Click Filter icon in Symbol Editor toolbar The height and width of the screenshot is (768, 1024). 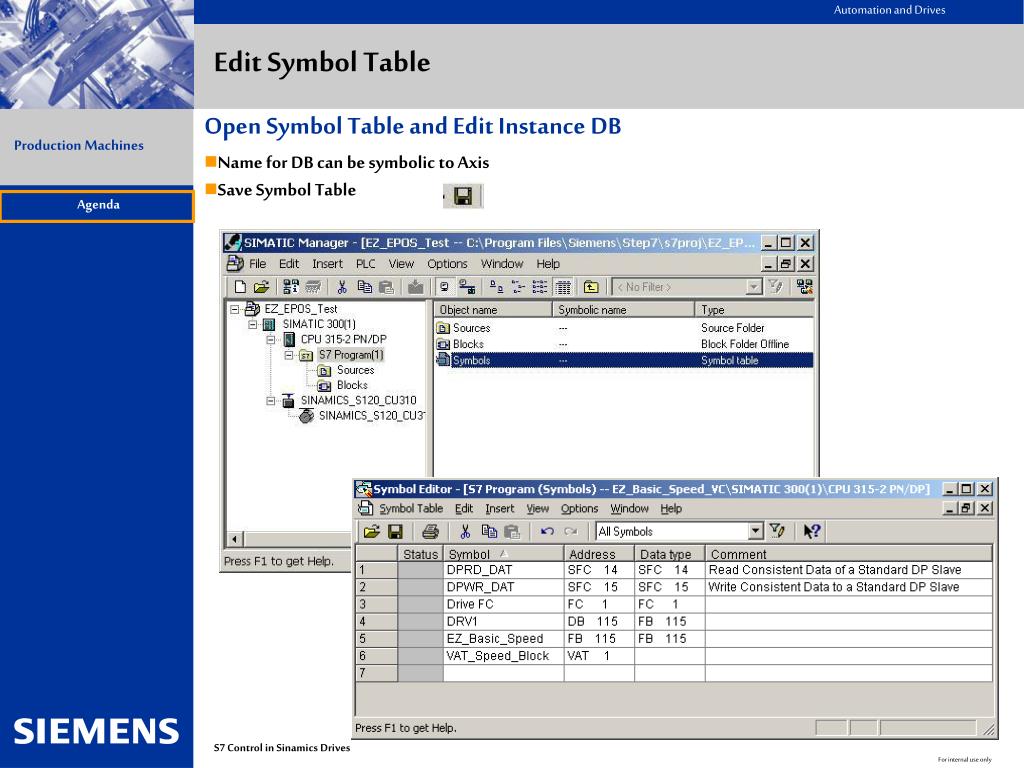tap(777, 531)
